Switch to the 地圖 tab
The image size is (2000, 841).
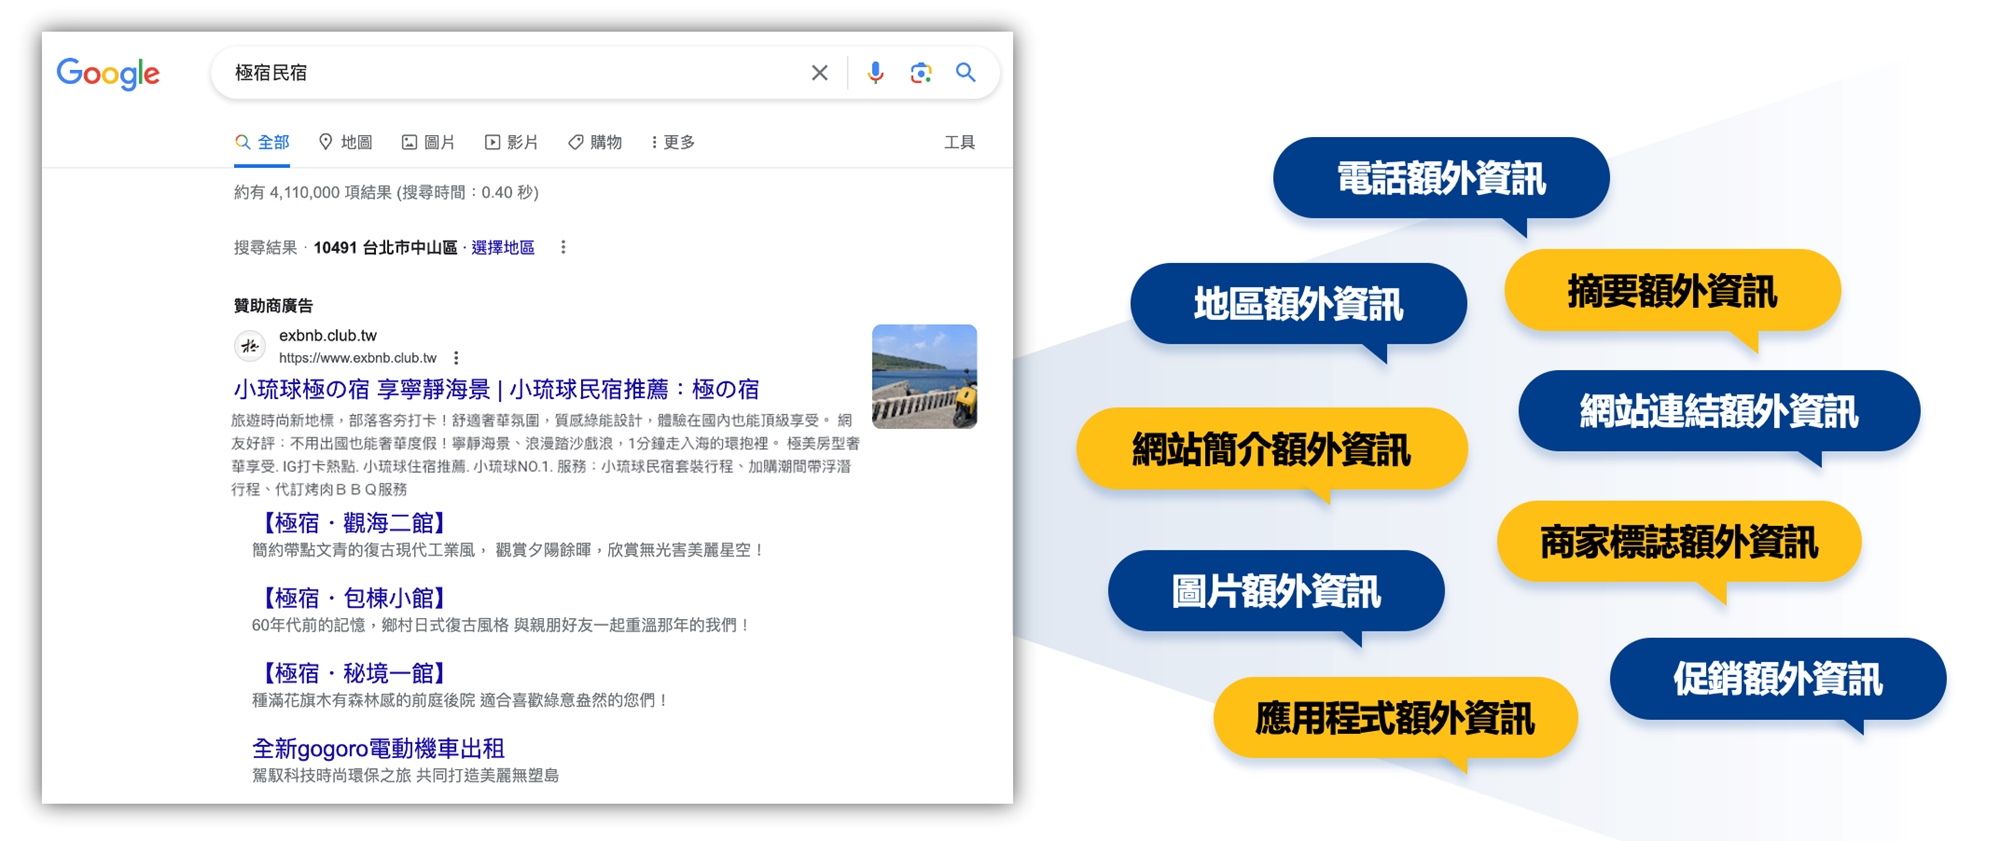[x=345, y=142]
